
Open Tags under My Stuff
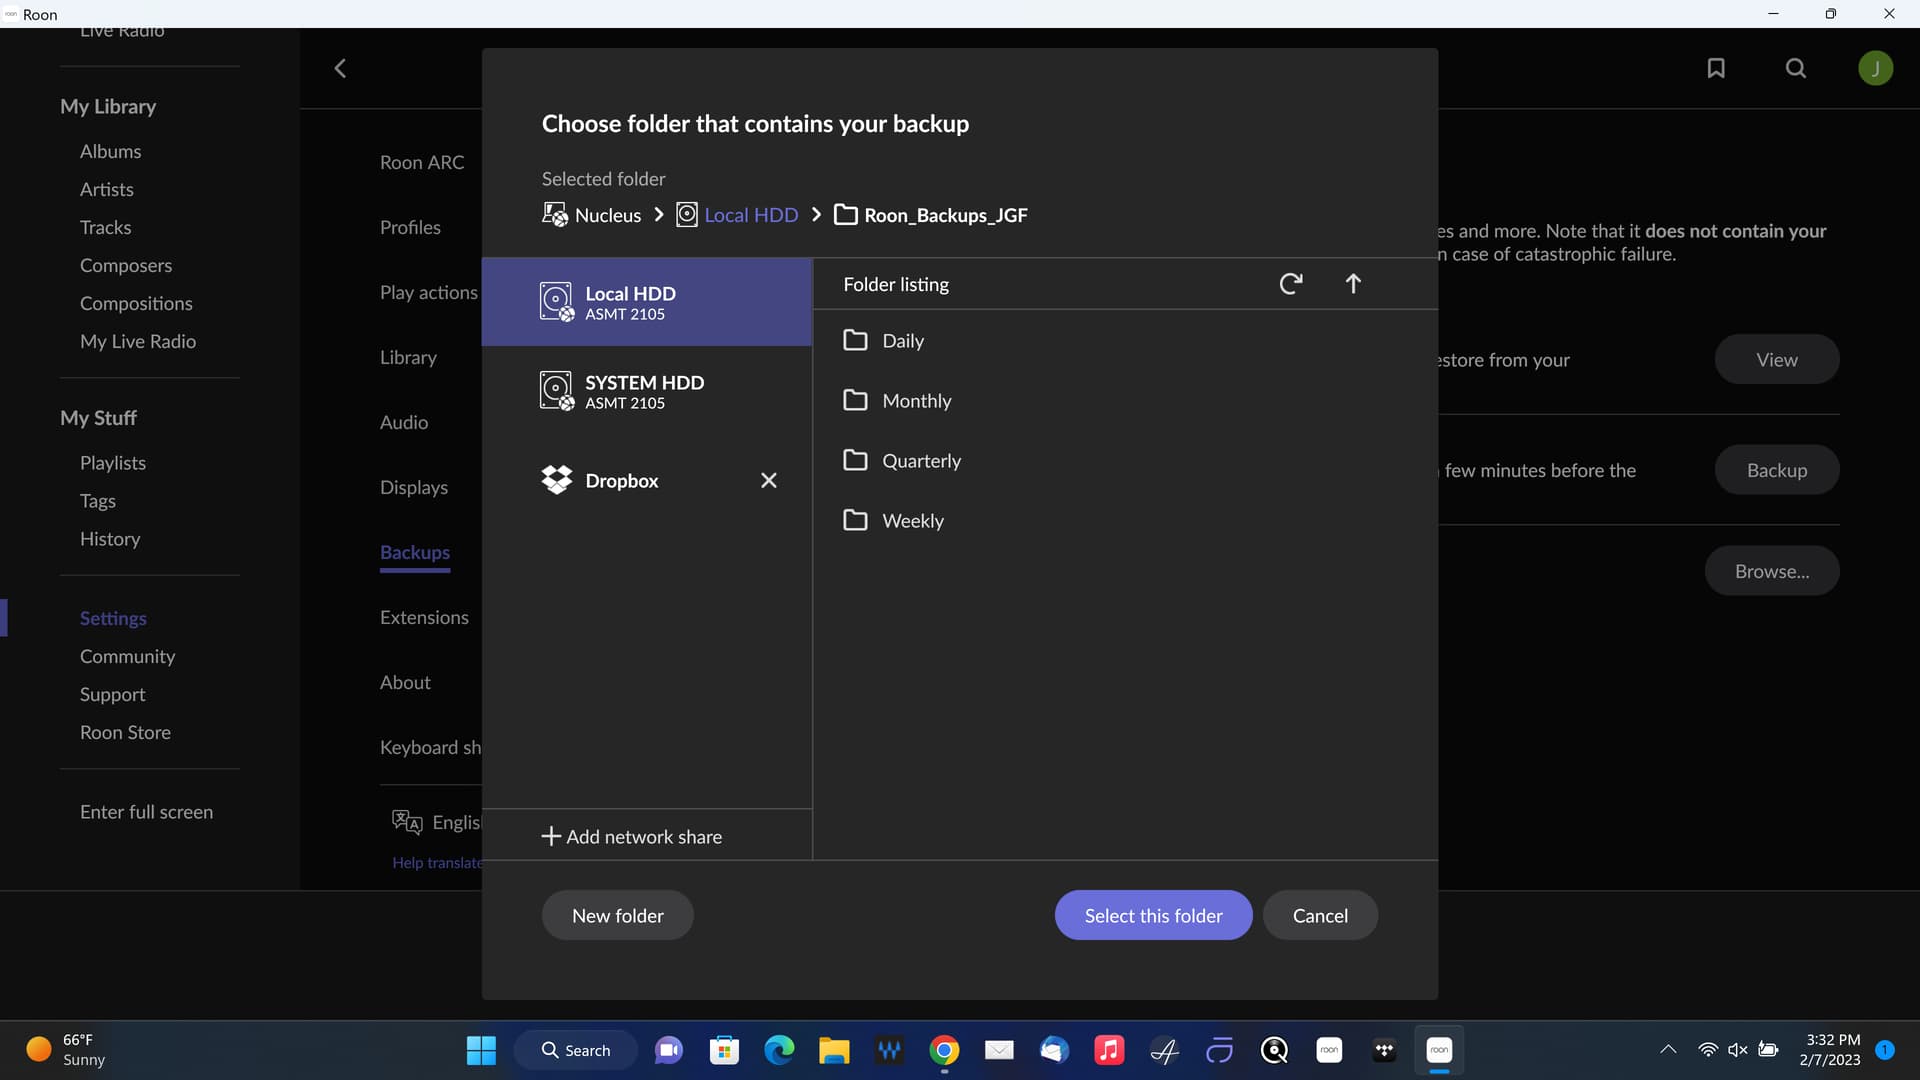98,501
